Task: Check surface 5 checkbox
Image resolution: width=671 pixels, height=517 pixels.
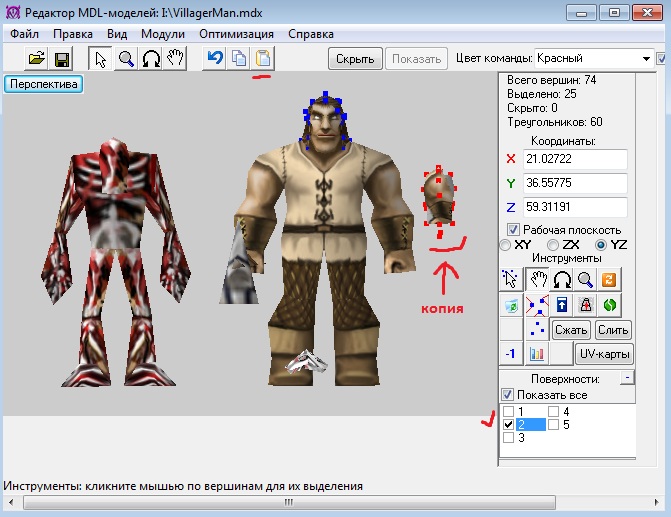Action: [553, 425]
